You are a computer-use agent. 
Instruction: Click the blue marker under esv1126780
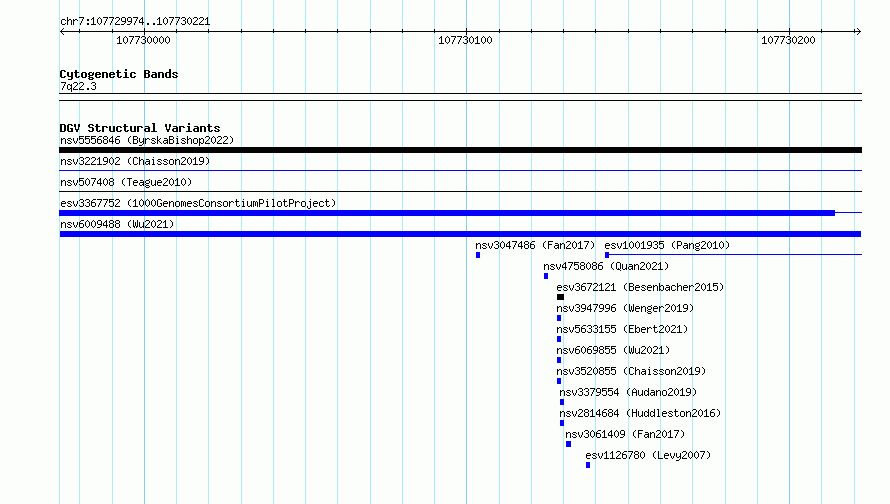click(588, 465)
